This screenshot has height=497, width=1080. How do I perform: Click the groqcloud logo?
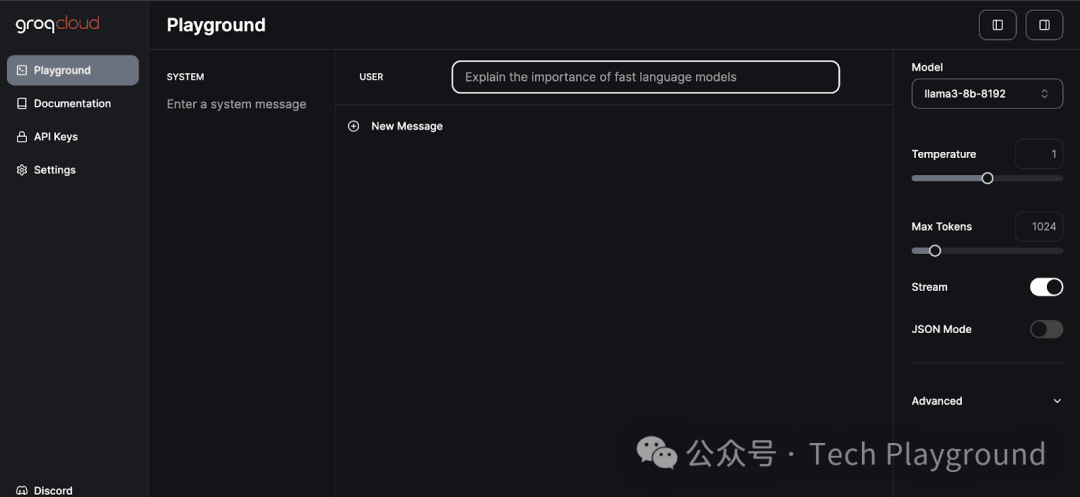58,24
